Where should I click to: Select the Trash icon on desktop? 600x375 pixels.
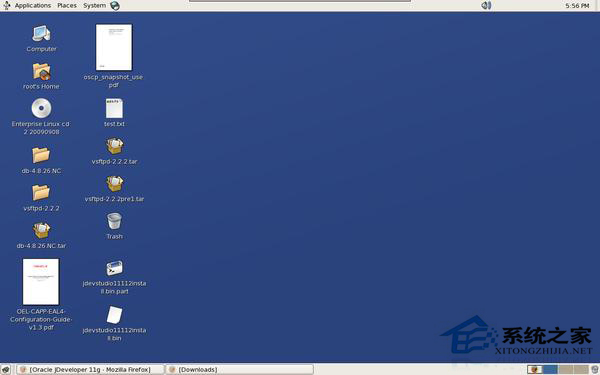(x=114, y=221)
